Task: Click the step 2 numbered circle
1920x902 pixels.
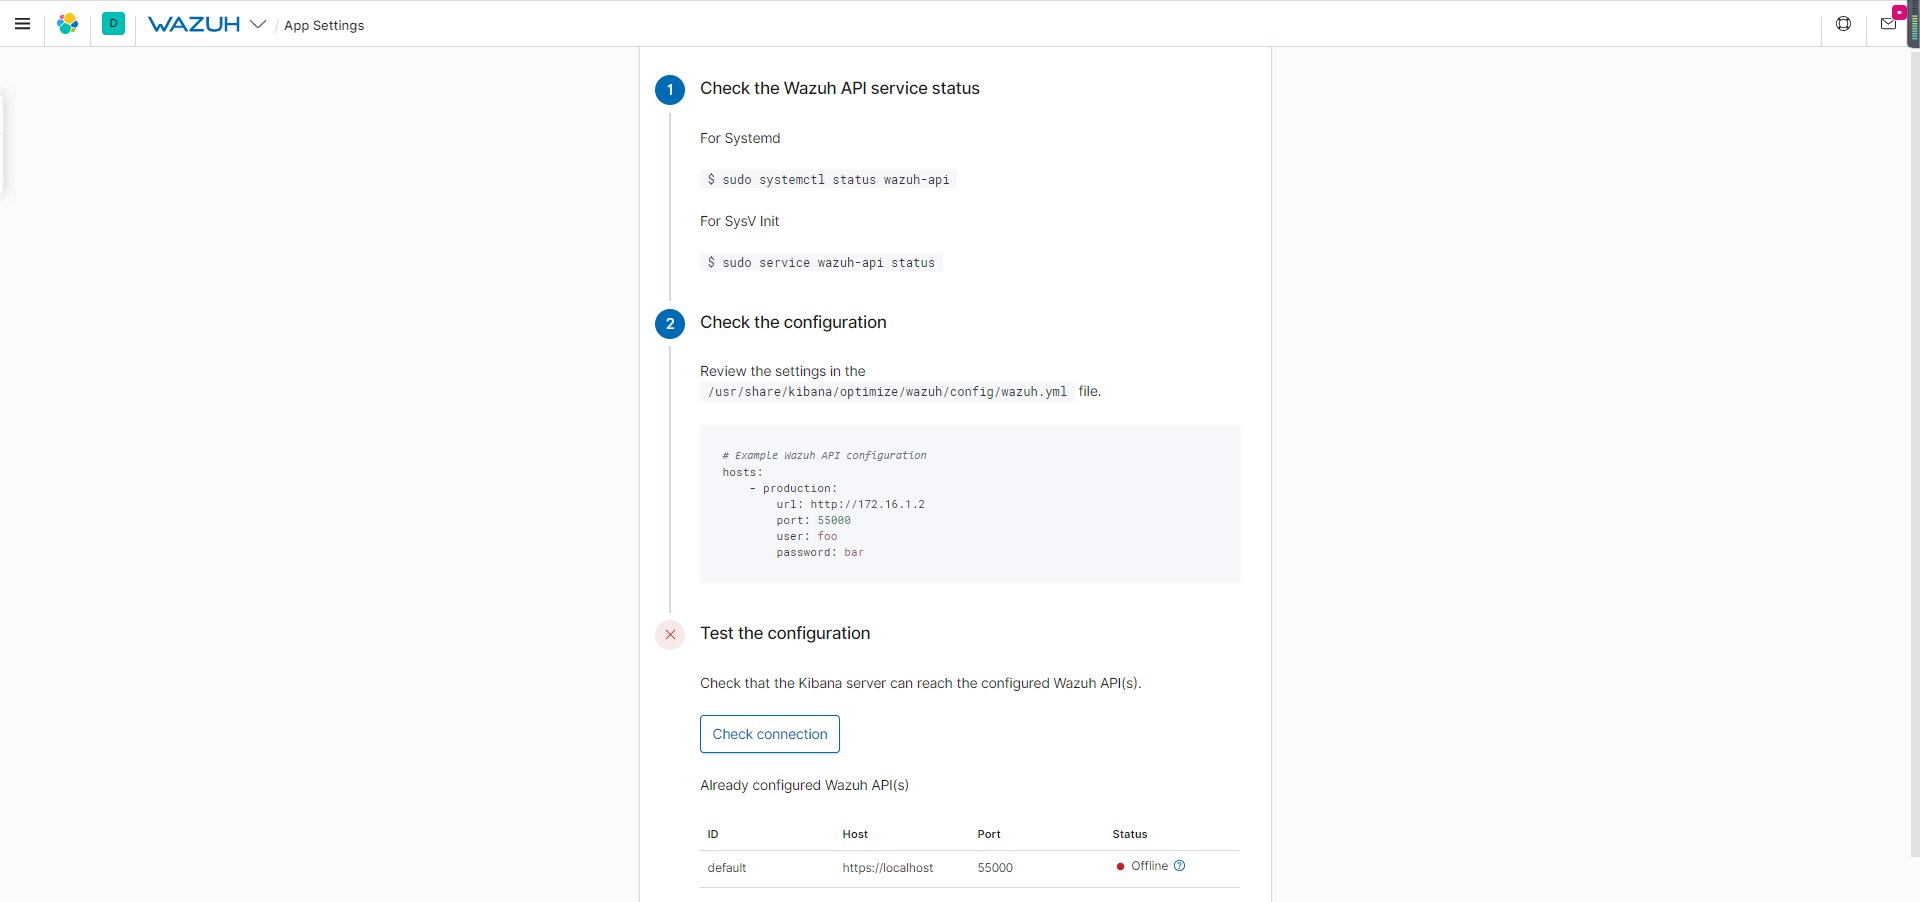Action: [x=669, y=324]
